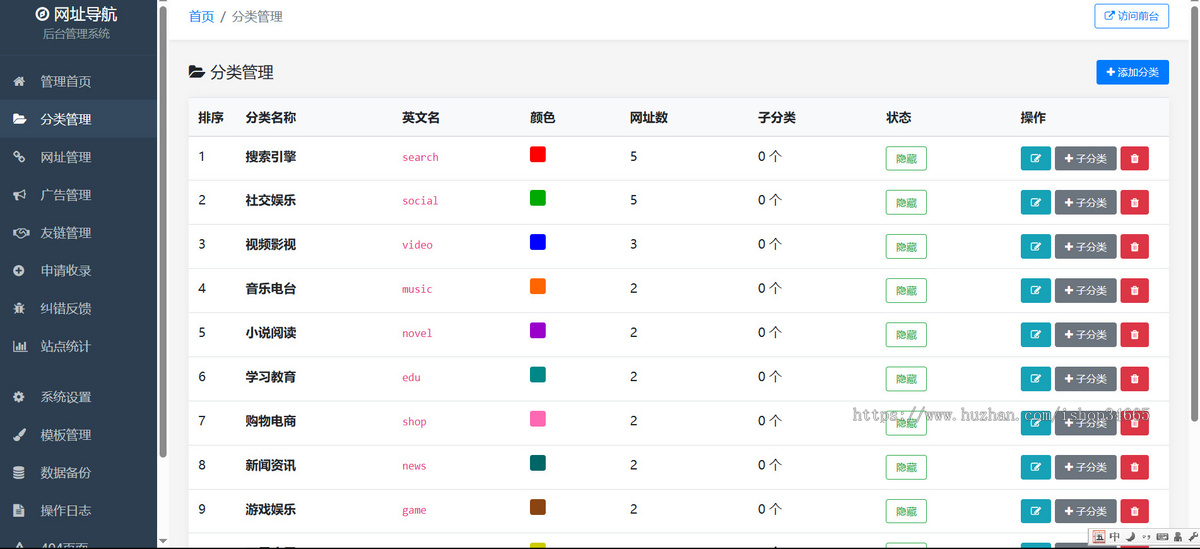Click the green color swatch for 社交娱乐
This screenshot has width=1200, height=549.
point(538,198)
